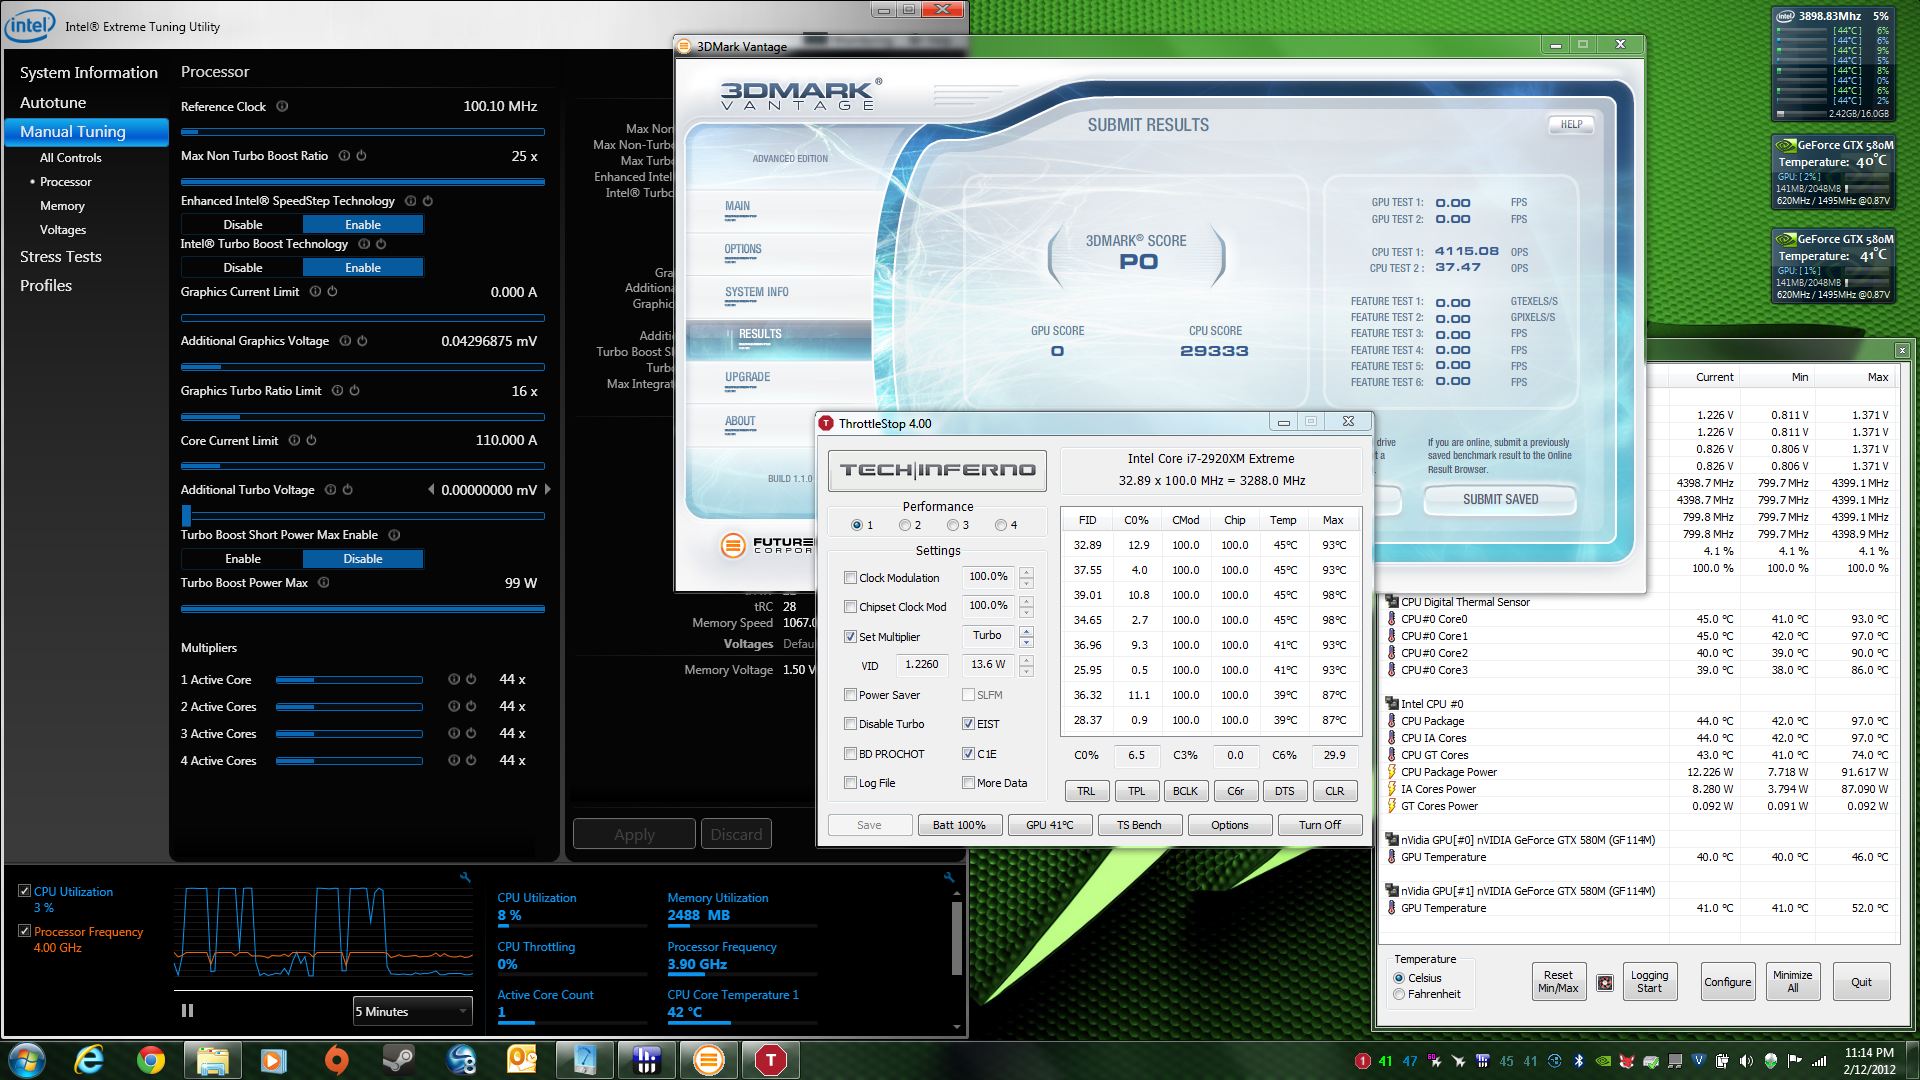The width and height of the screenshot is (1920, 1080).
Task: Click the info icon for Enhanced Intel SpeedStep Technology
Action: 411,201
